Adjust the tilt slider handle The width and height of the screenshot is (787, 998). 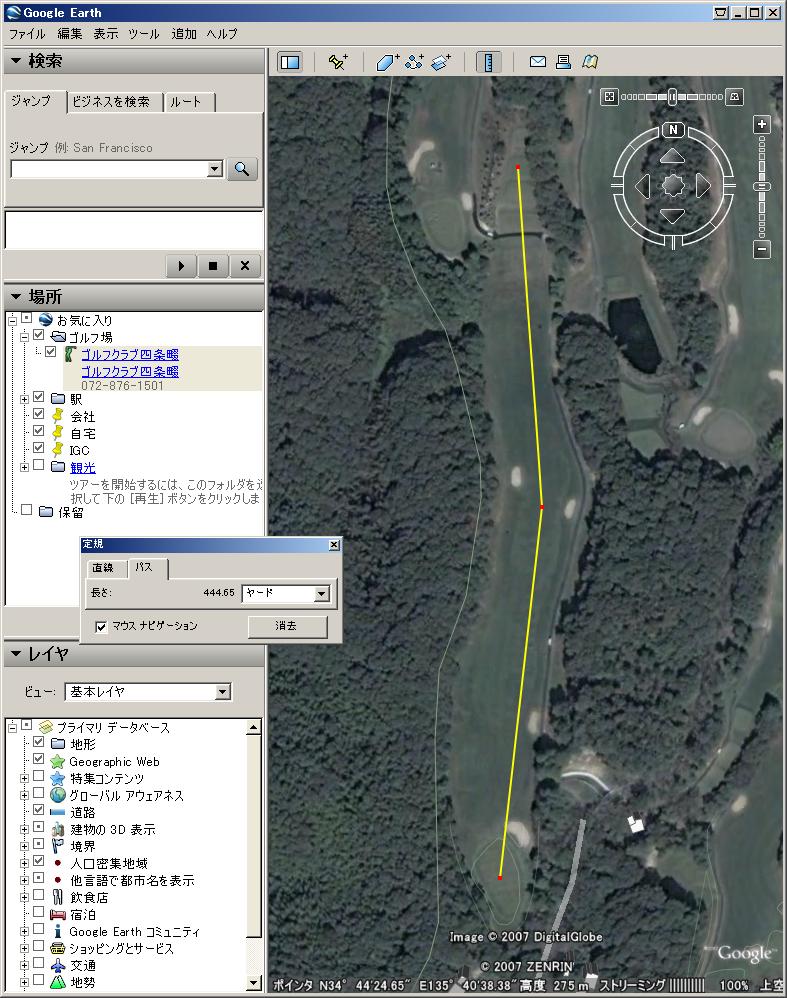(672, 97)
